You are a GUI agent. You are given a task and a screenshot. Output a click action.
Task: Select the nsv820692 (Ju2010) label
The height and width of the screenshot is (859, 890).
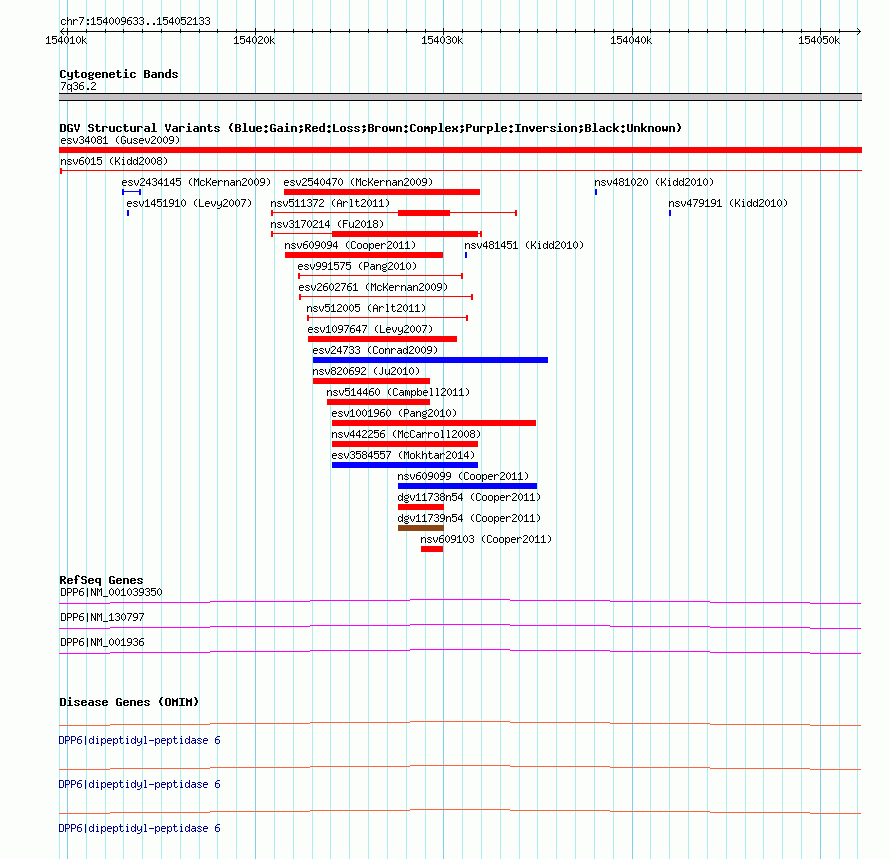coord(366,371)
